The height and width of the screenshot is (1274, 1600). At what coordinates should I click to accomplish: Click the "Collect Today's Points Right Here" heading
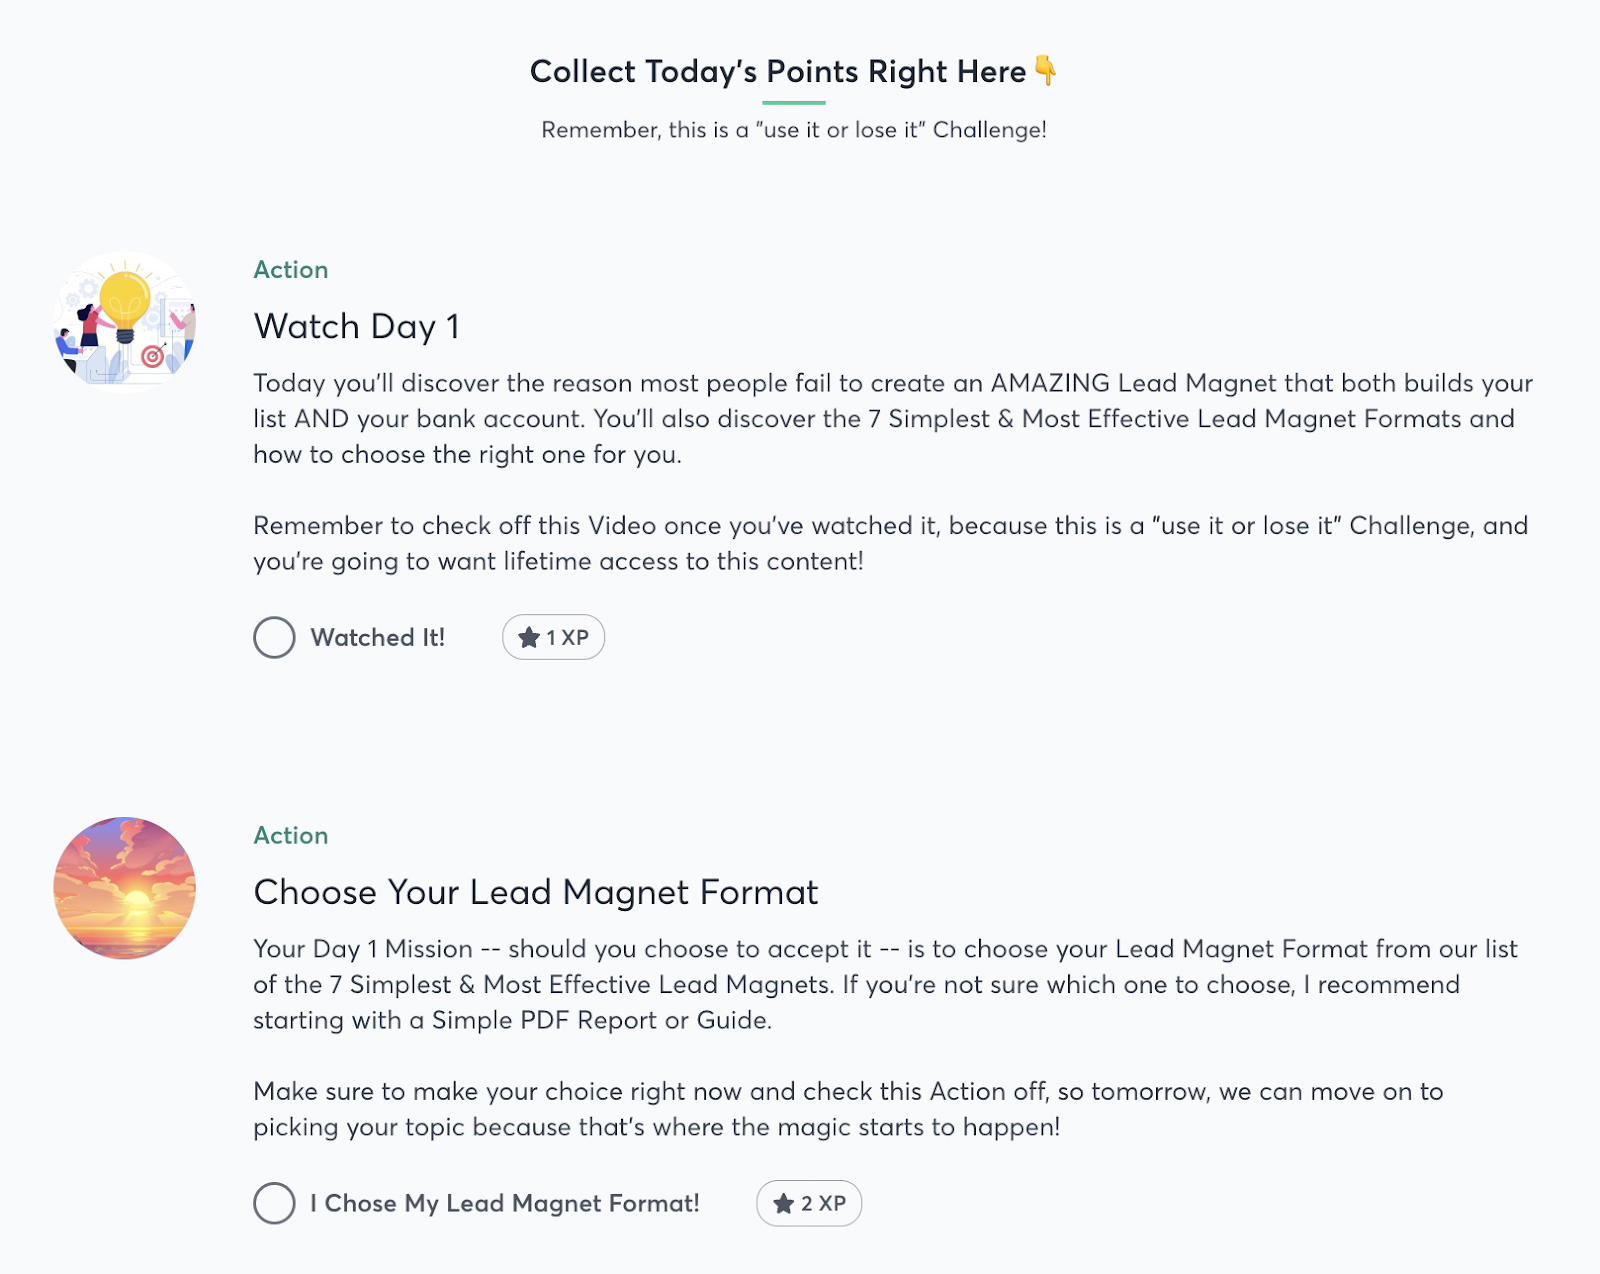(778, 72)
